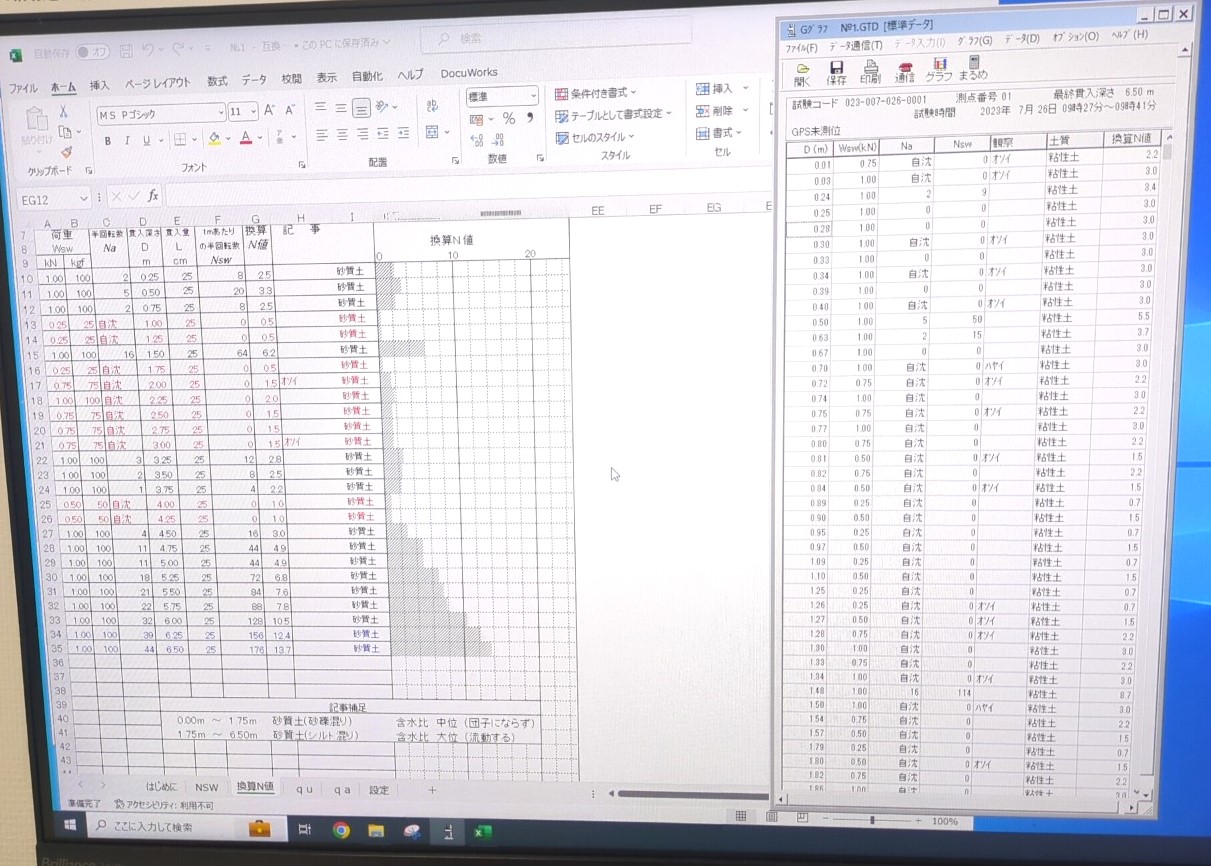Viewport: 1211px width, 866px height.
Task: Click the Excel zoom slider handle
Action: coord(872,820)
